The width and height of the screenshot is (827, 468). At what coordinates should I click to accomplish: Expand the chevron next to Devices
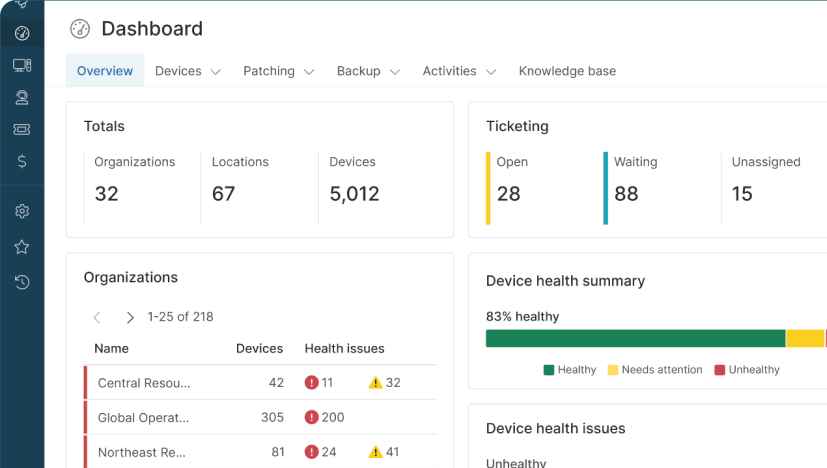point(215,72)
